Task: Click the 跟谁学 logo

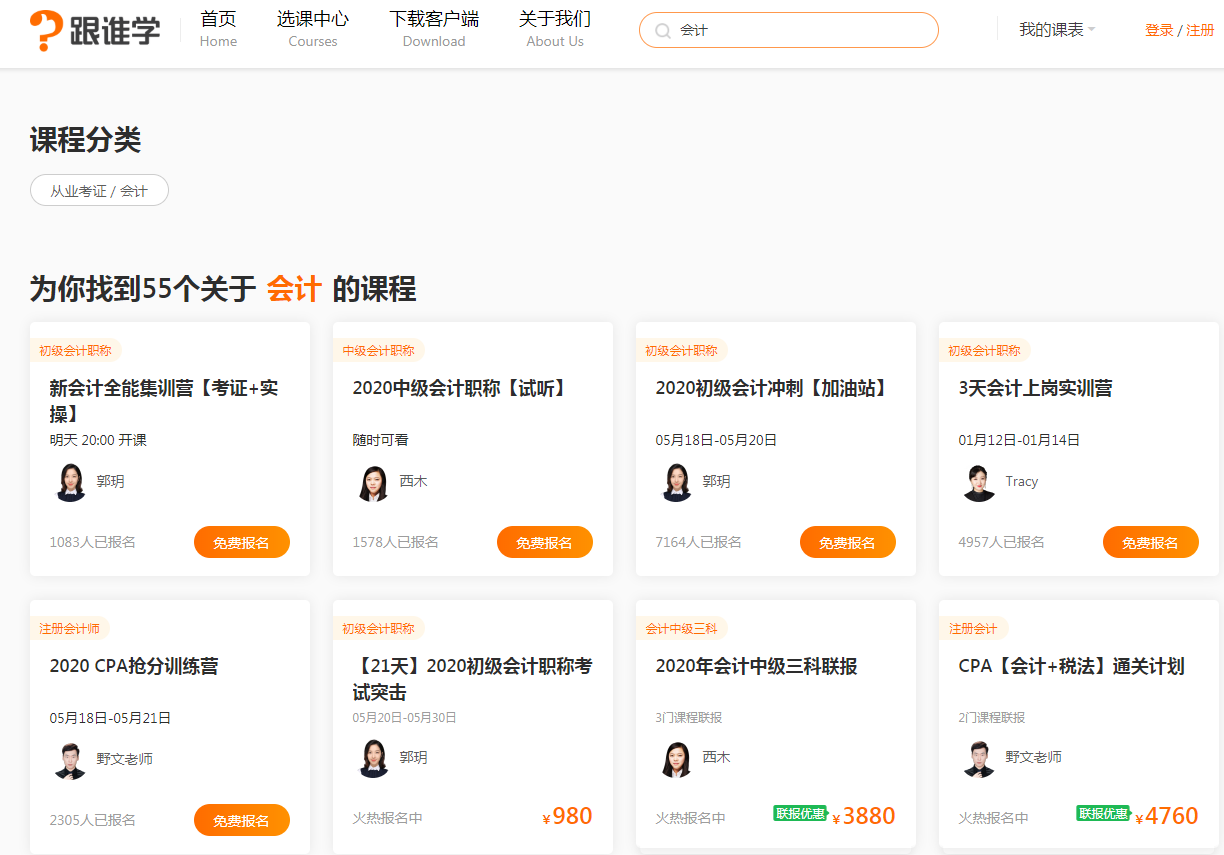Action: click(95, 28)
